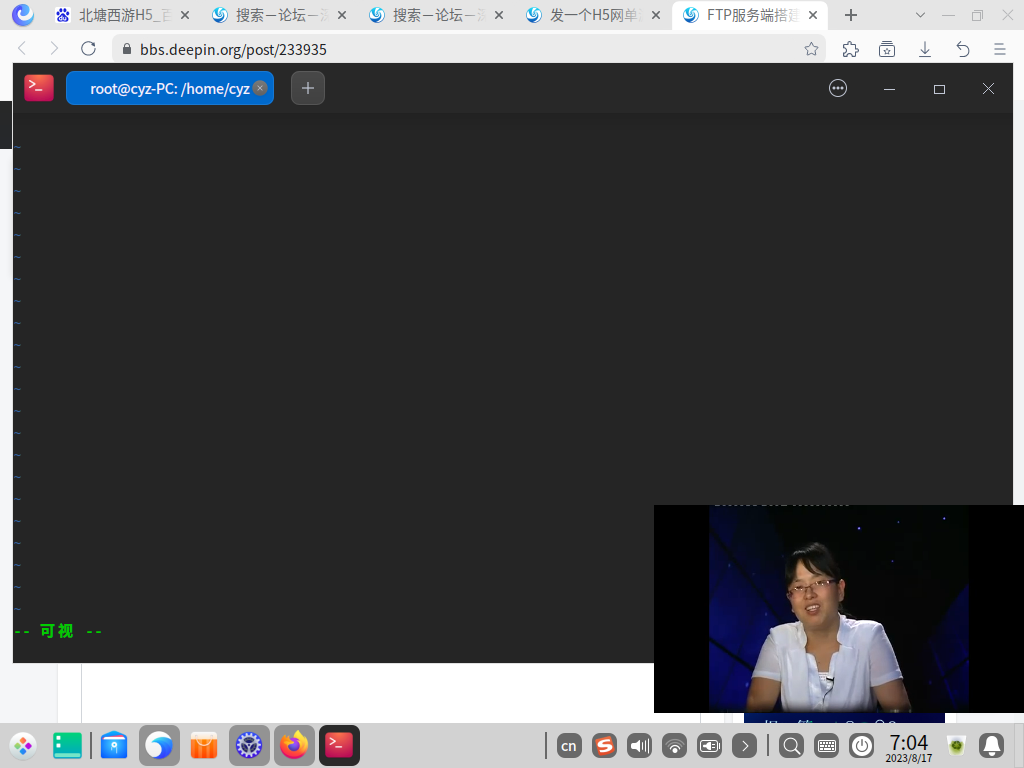Add a new terminal tab

308,88
